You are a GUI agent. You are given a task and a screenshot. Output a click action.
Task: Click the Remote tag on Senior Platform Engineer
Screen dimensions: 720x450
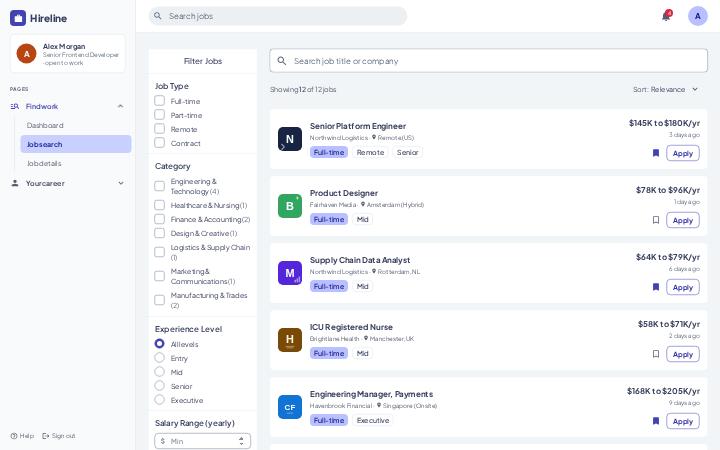tap(370, 152)
